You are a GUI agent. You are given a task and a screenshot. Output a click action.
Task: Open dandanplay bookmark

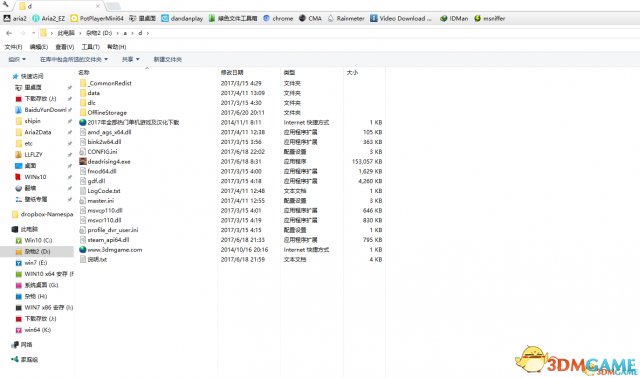[182, 18]
